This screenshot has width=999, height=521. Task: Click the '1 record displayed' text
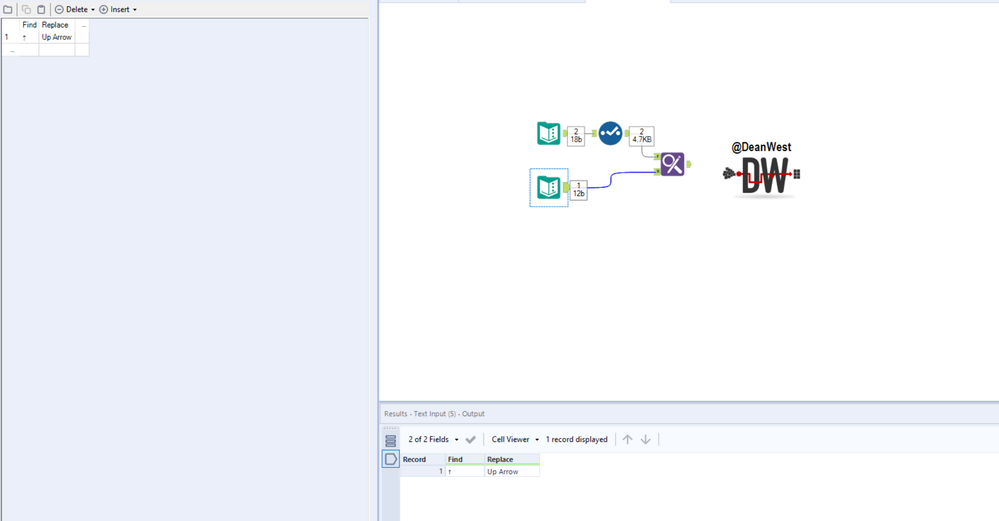click(577, 439)
